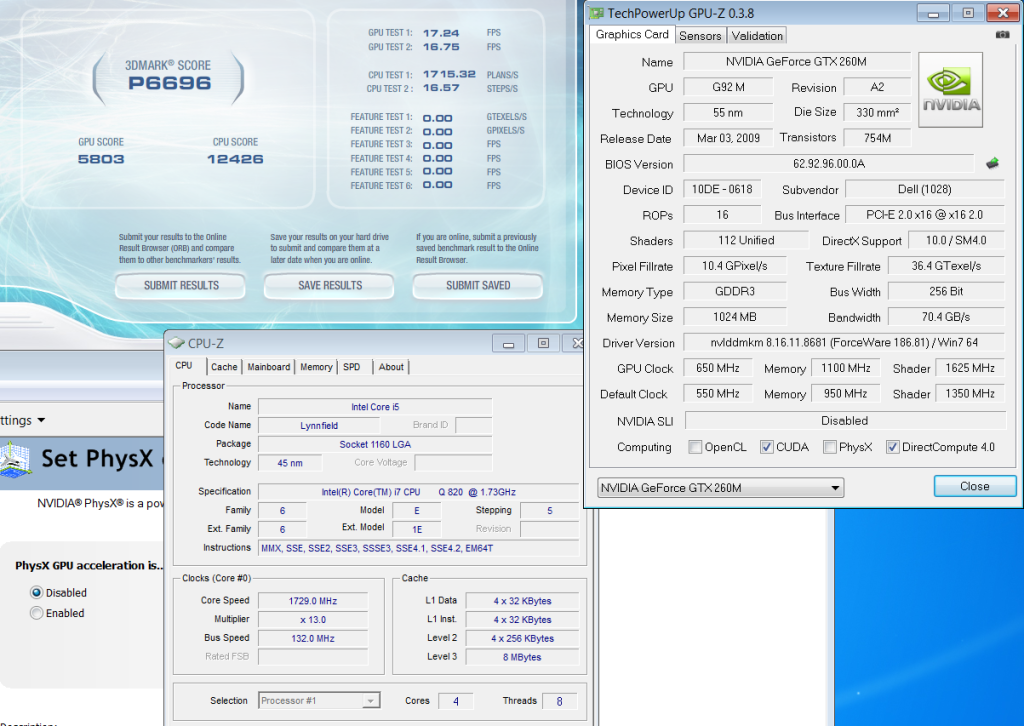Select the Graphics Card tab
Viewport: 1024px width, 726px height.
(632, 35)
